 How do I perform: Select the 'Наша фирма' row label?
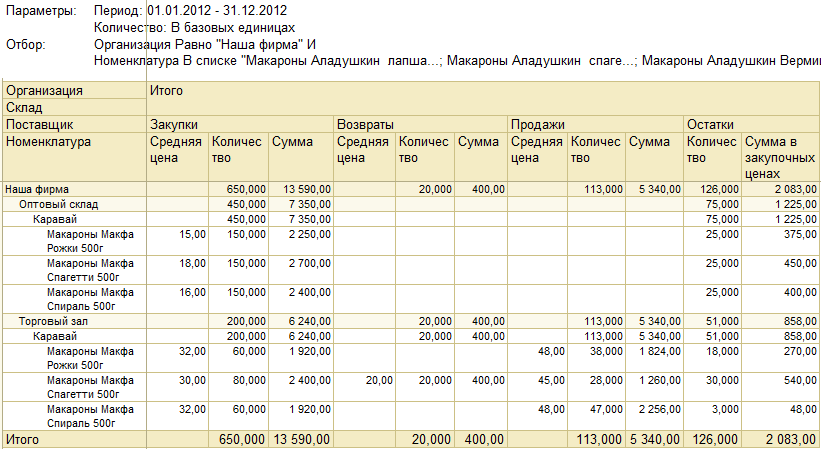tap(37, 189)
